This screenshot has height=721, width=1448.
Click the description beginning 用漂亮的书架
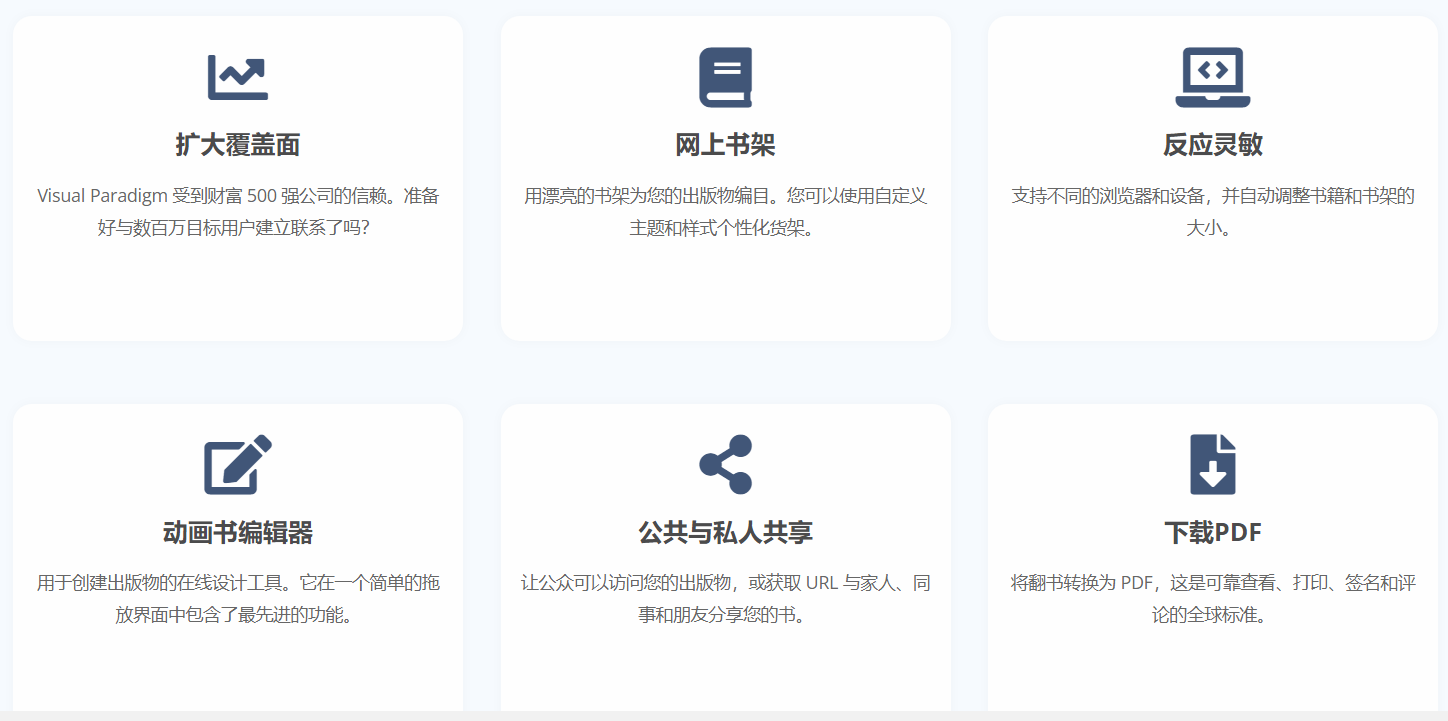(725, 211)
